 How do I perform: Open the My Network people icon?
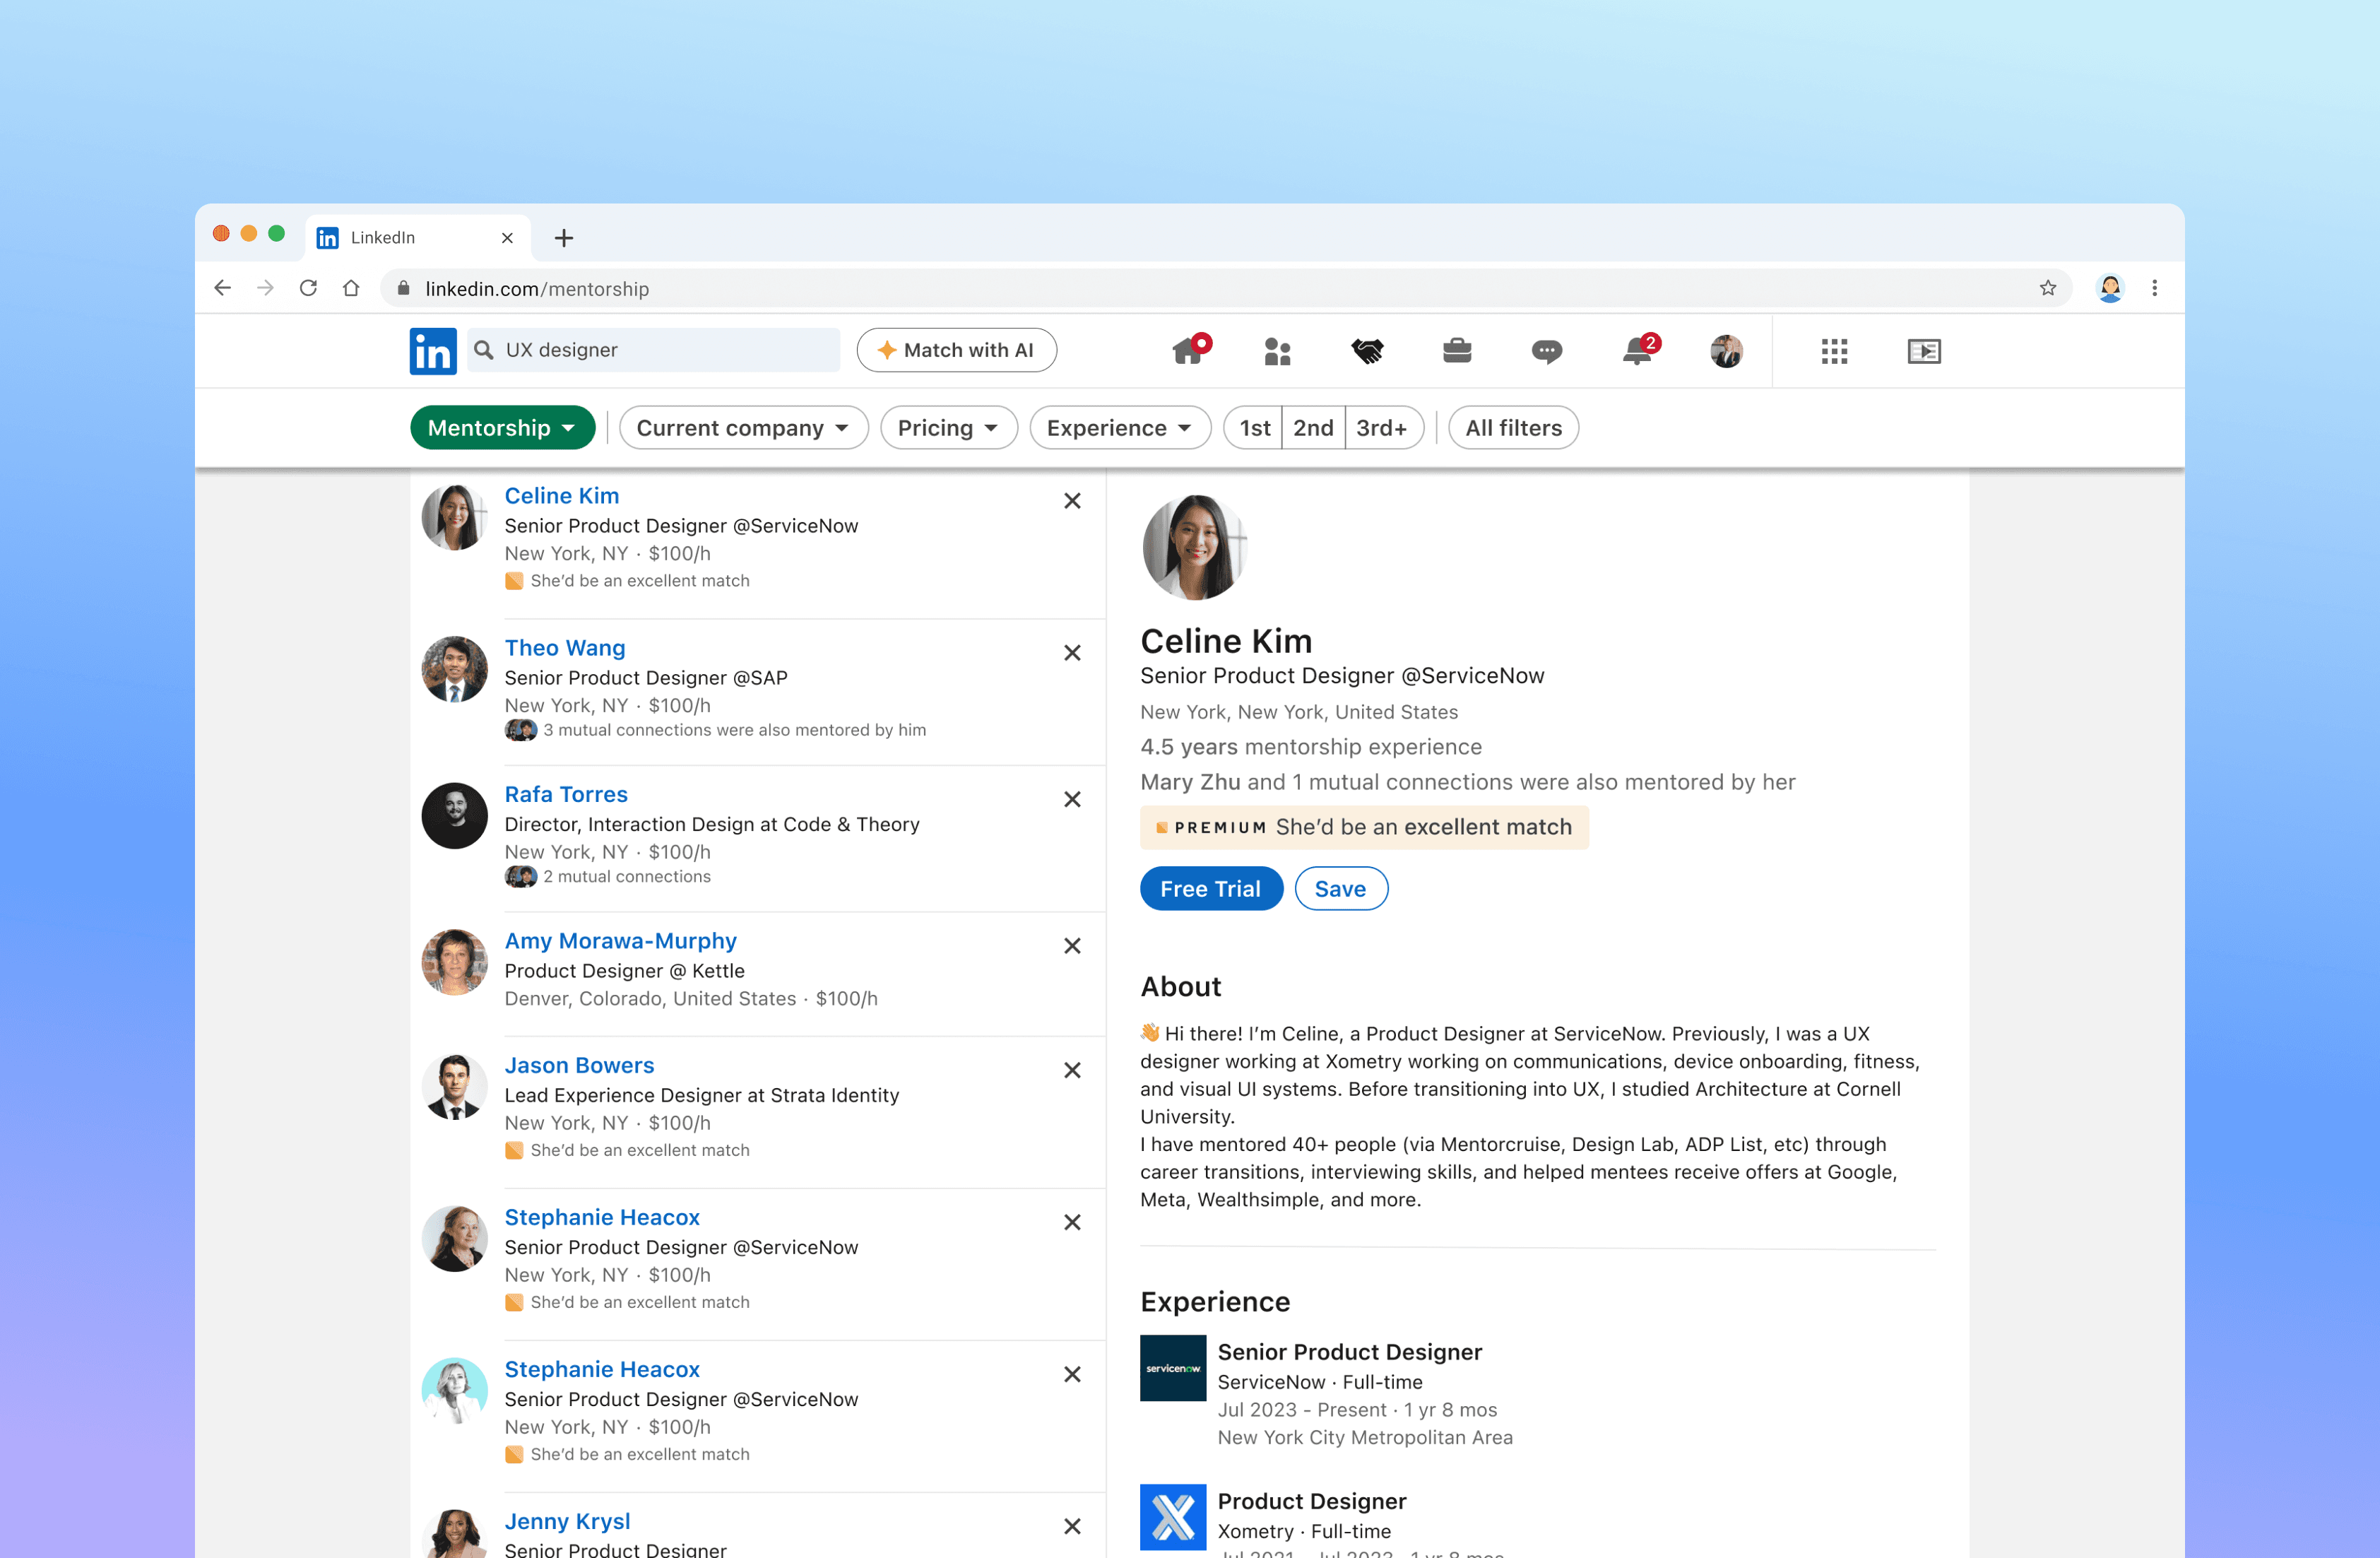point(1277,351)
